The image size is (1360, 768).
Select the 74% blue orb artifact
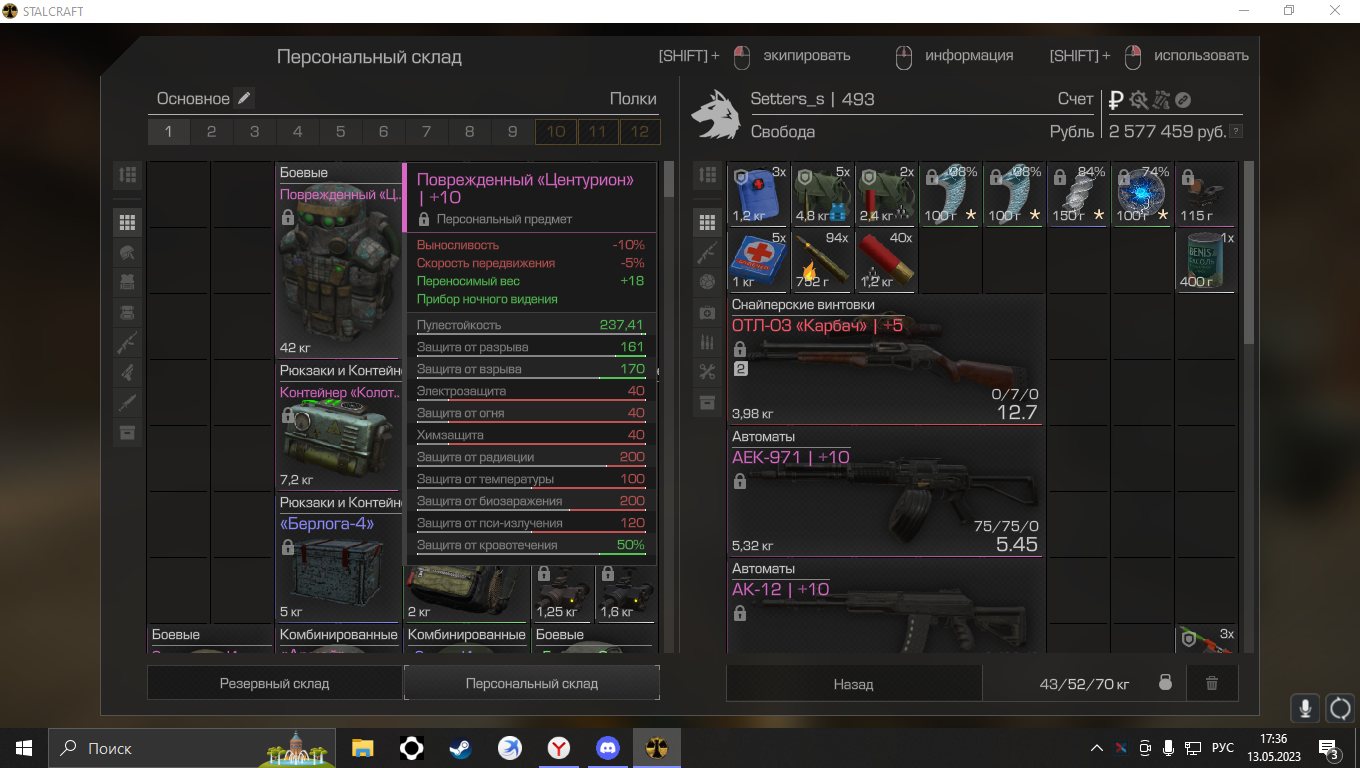point(1142,195)
